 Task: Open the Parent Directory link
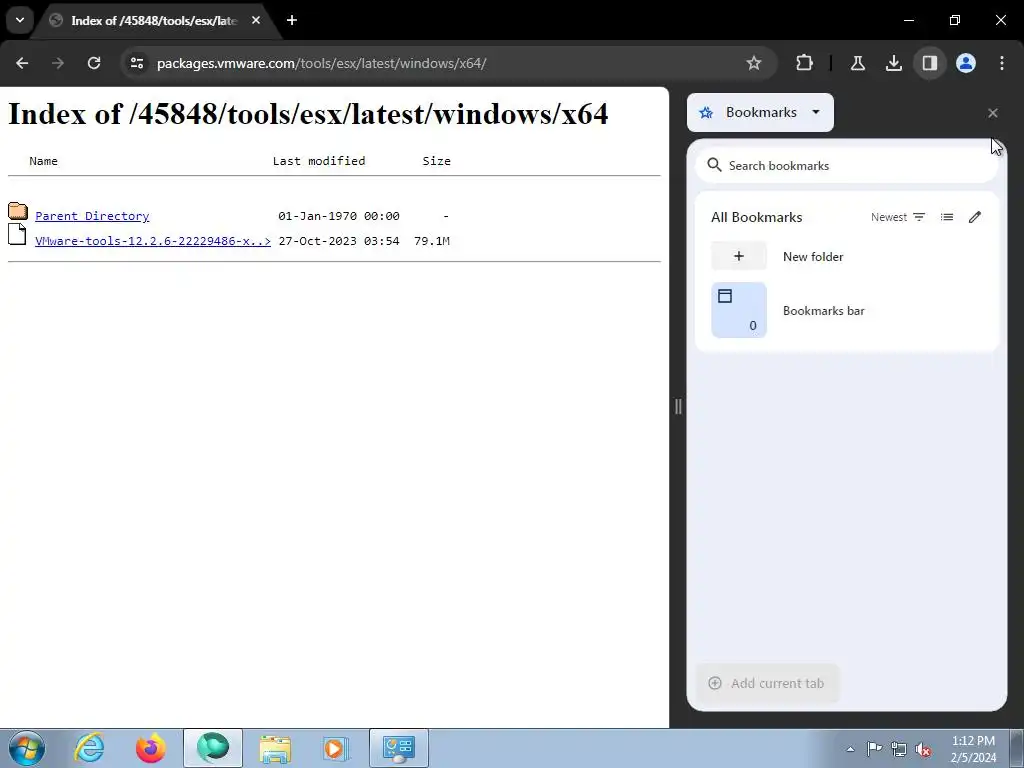(x=92, y=216)
